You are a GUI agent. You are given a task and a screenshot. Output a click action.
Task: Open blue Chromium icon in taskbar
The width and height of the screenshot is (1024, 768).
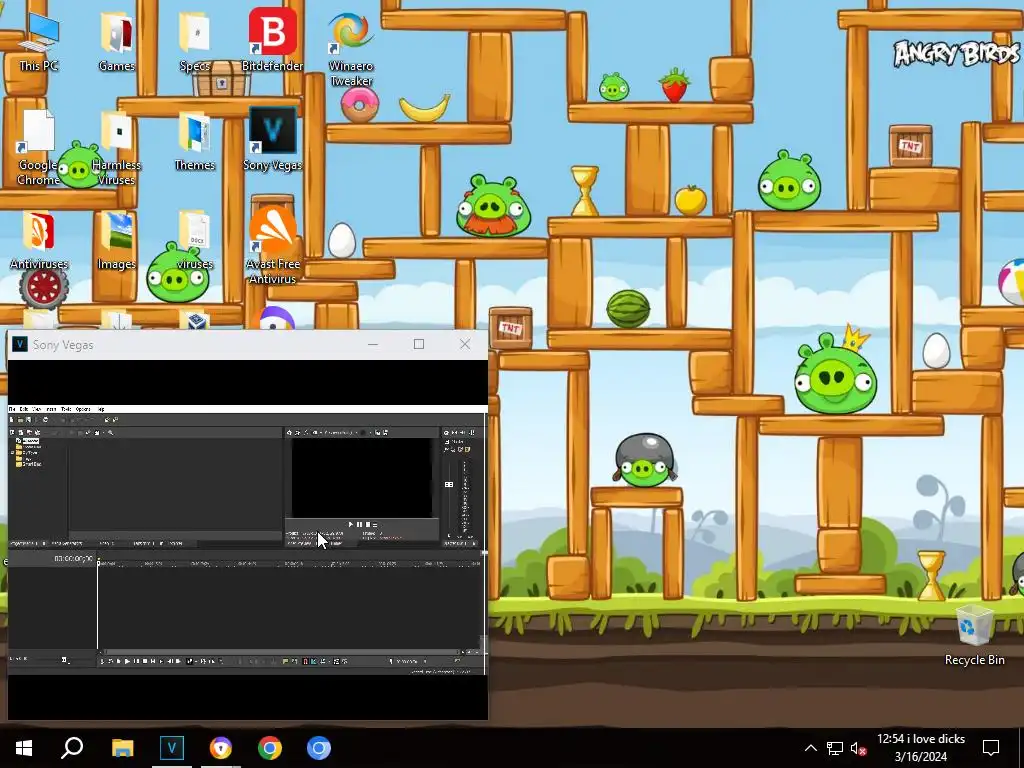pos(319,748)
